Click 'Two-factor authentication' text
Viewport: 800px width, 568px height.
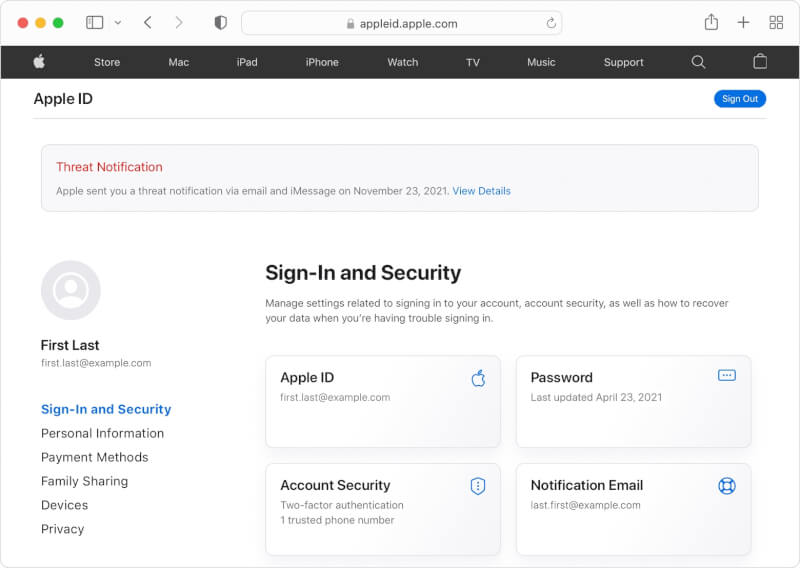(342, 505)
